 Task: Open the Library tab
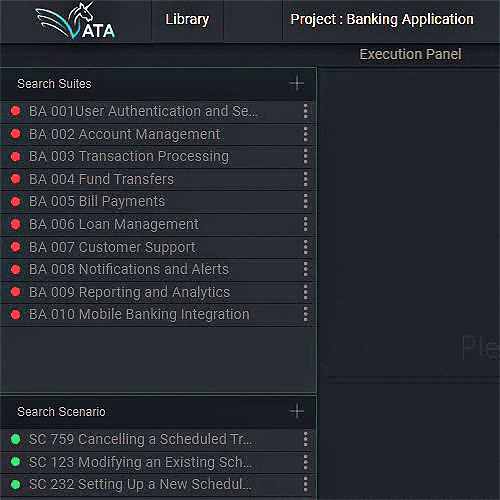(187, 20)
